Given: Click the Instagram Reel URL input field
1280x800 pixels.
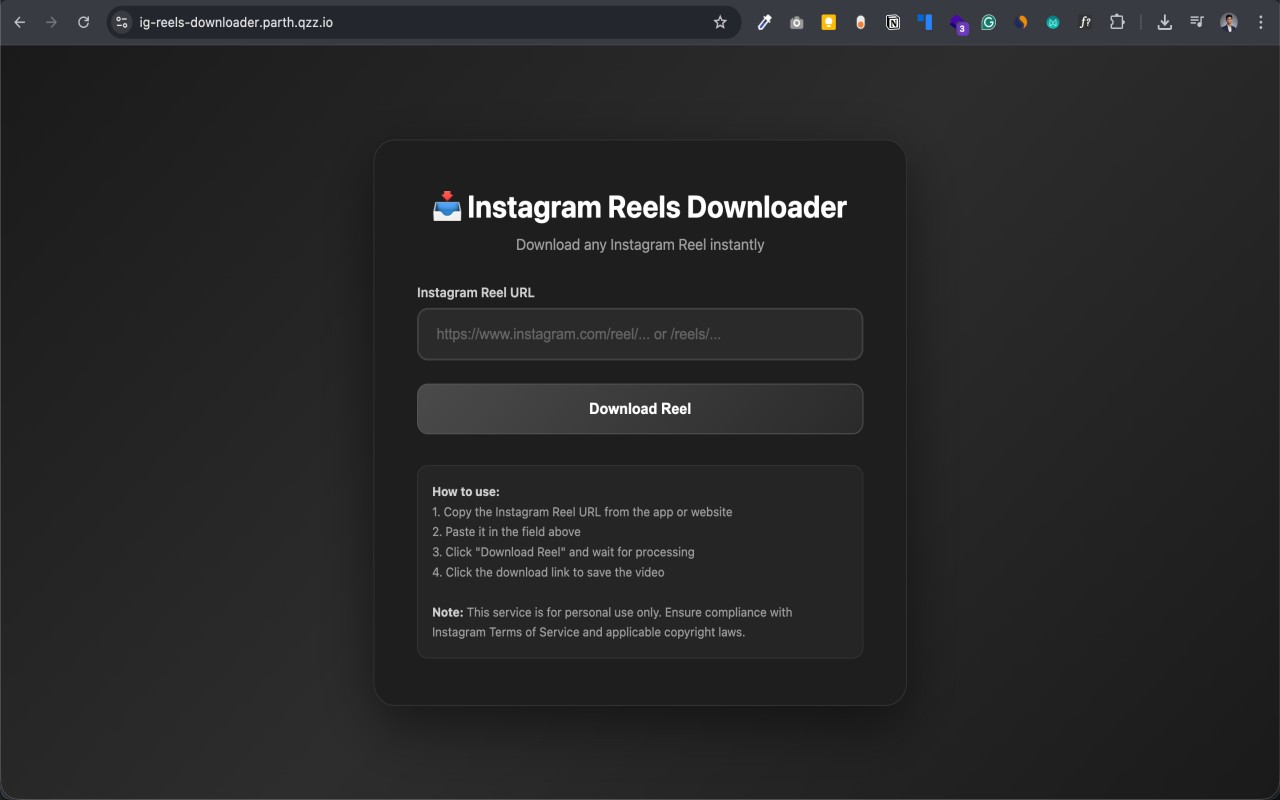Looking at the screenshot, I should (640, 334).
